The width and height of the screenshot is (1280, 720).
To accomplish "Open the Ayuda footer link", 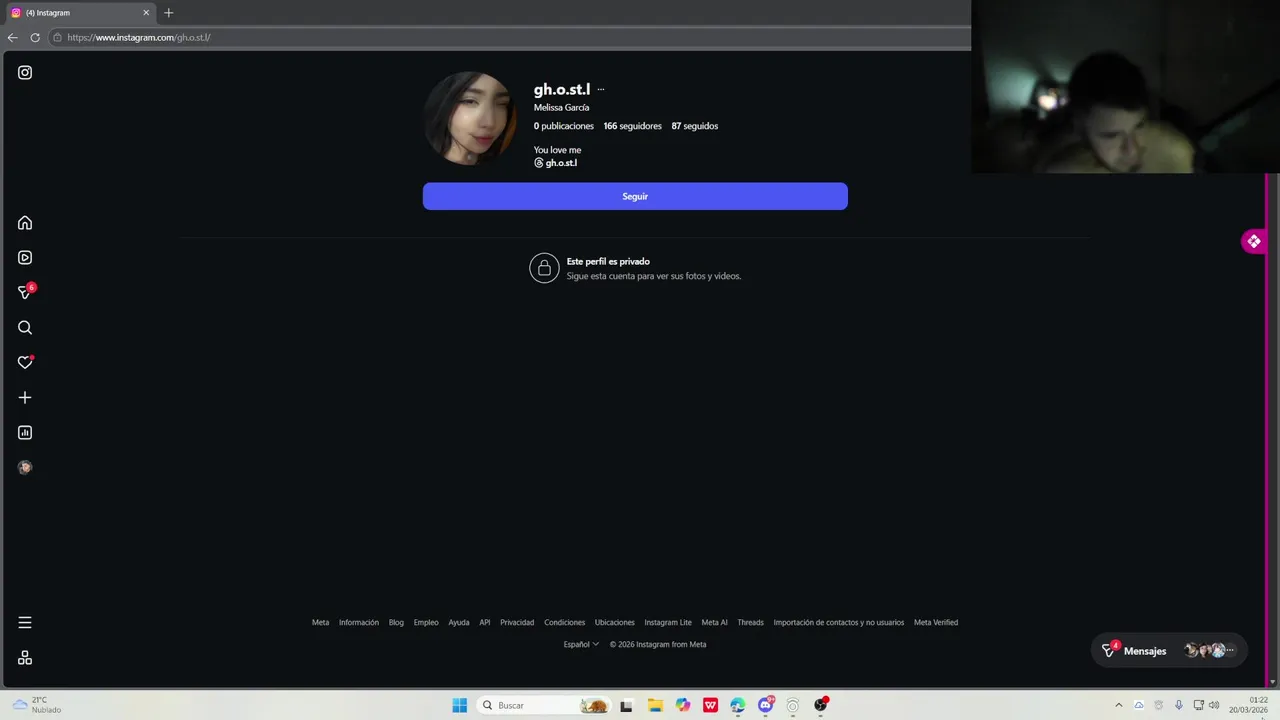I will pyautogui.click(x=459, y=622).
